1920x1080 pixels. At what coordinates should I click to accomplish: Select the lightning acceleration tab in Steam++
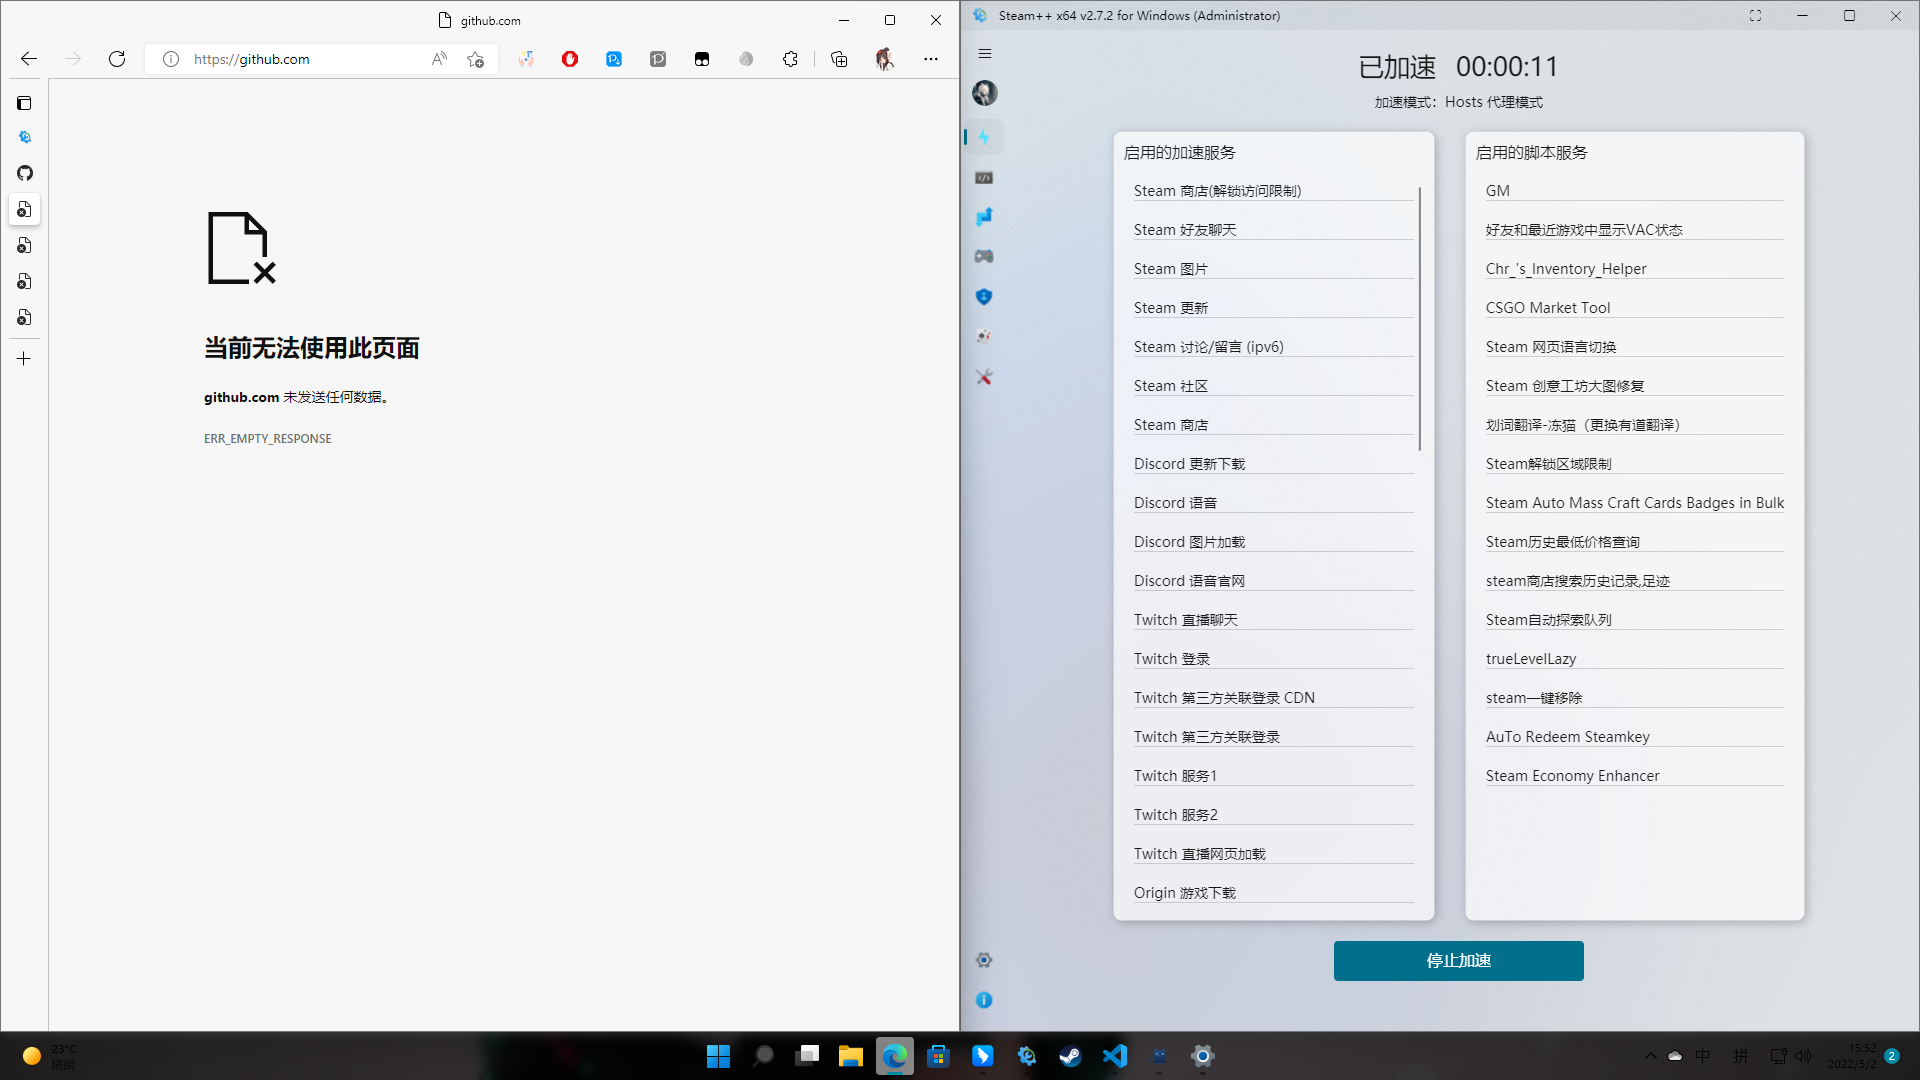985,137
